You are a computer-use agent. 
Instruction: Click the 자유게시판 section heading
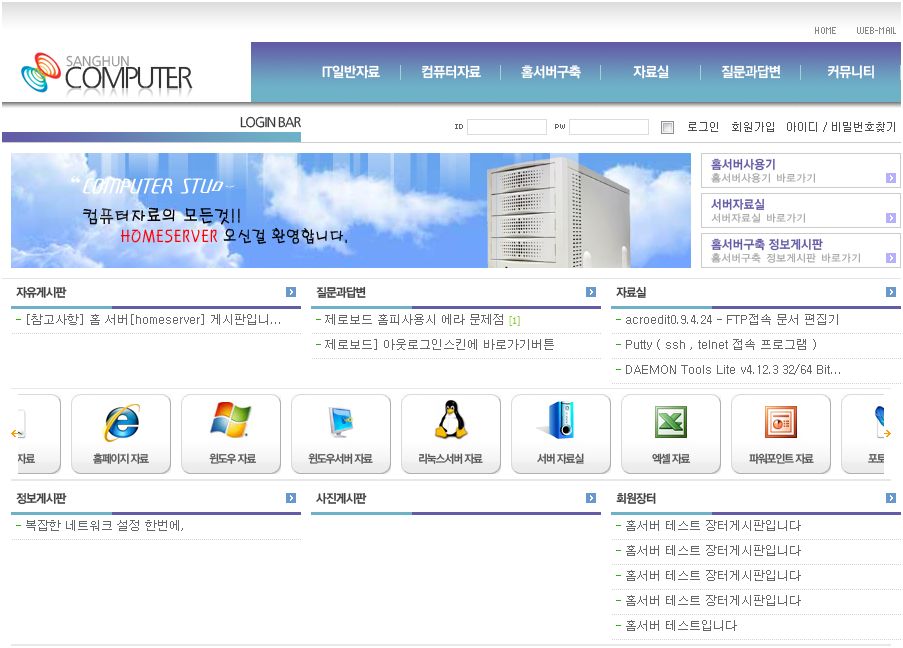point(41,292)
